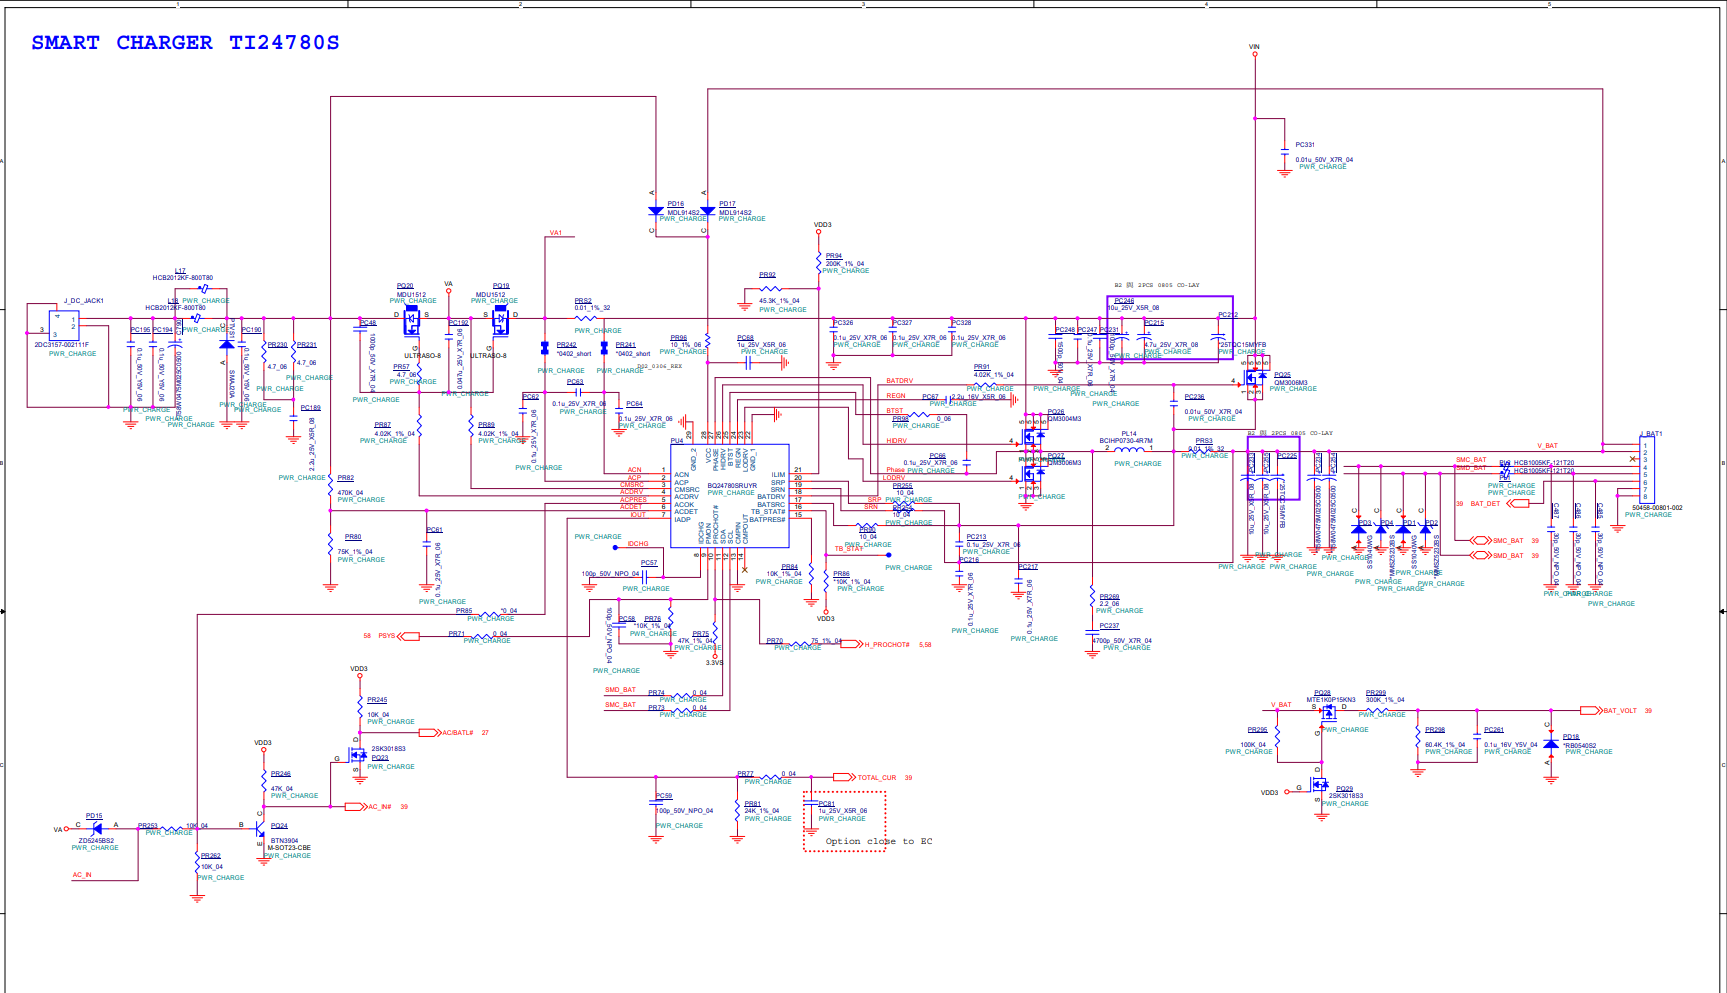Click the PC261 capacitor label

point(1494,730)
